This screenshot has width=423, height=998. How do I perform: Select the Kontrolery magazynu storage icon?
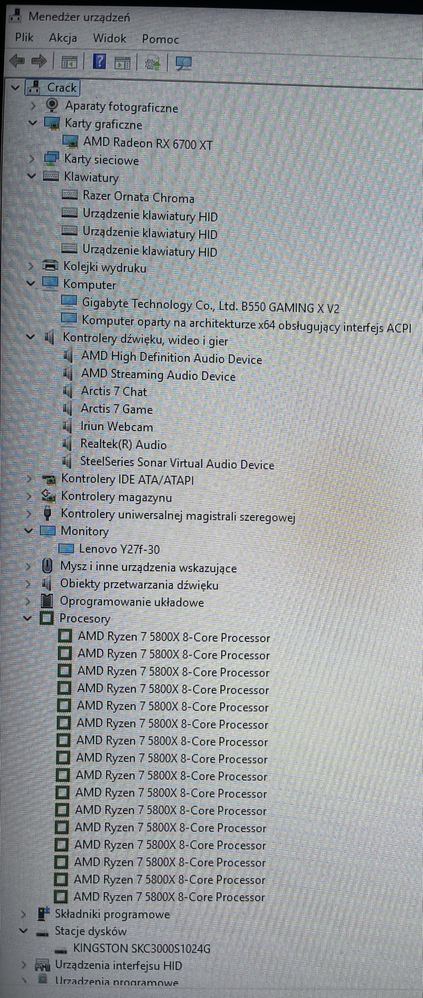(x=48, y=496)
